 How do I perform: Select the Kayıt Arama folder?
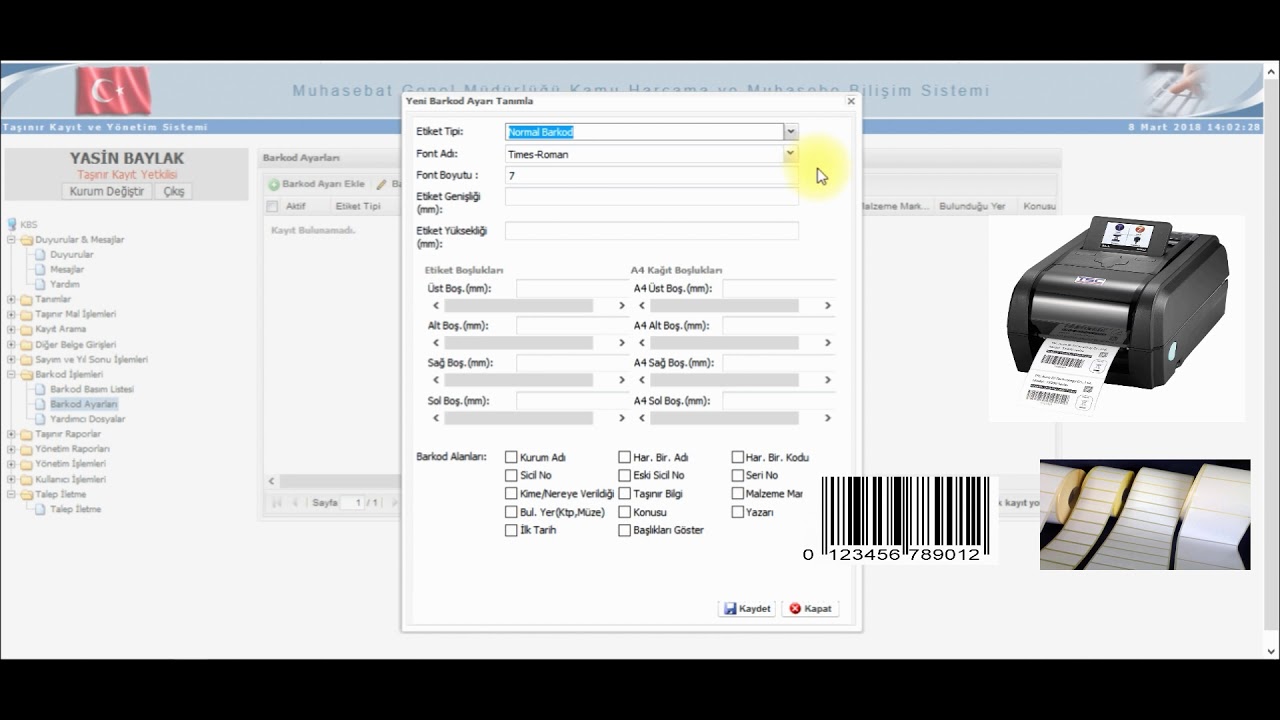pos(60,329)
